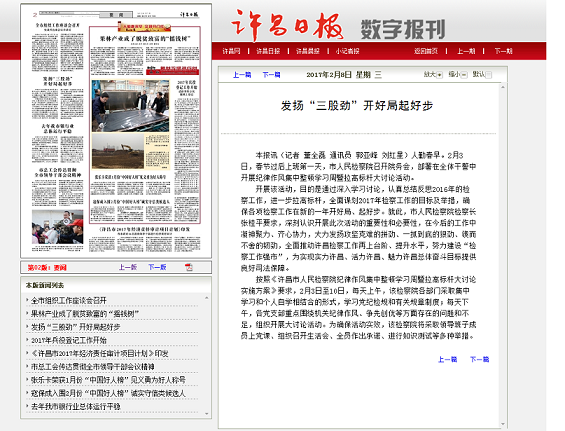Screen dimensions: 565x431
Task: Open article 市总工会传达贯彻全市领导干部会议精神
Action: [93, 367]
